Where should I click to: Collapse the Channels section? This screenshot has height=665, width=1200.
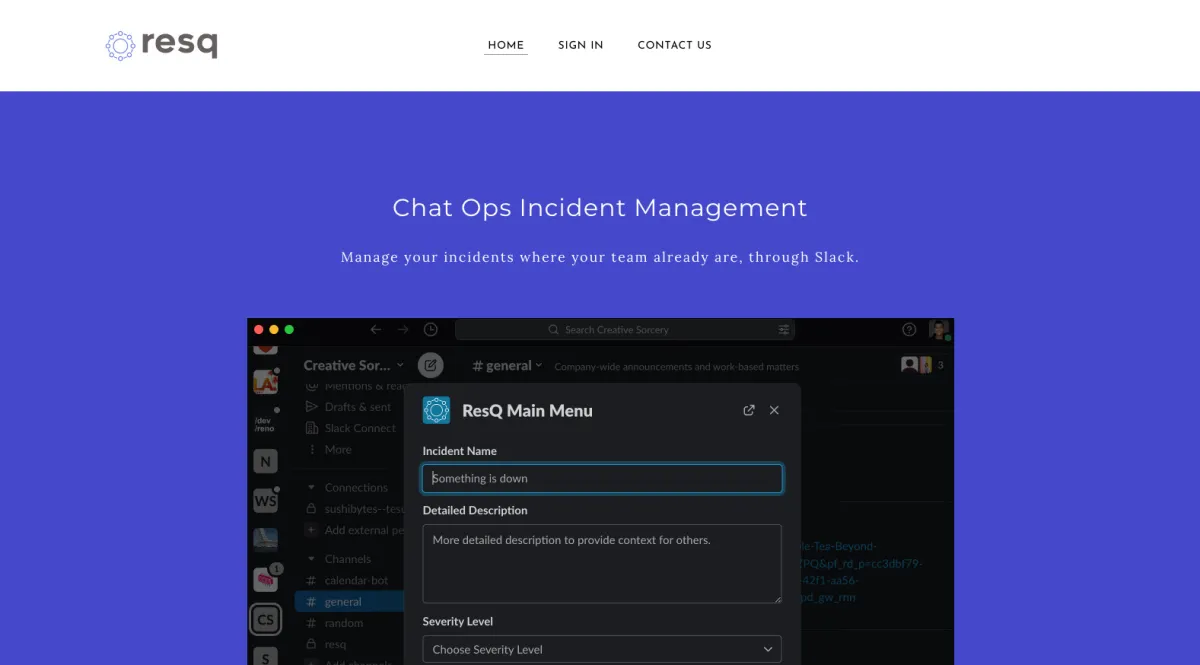[x=338, y=559]
